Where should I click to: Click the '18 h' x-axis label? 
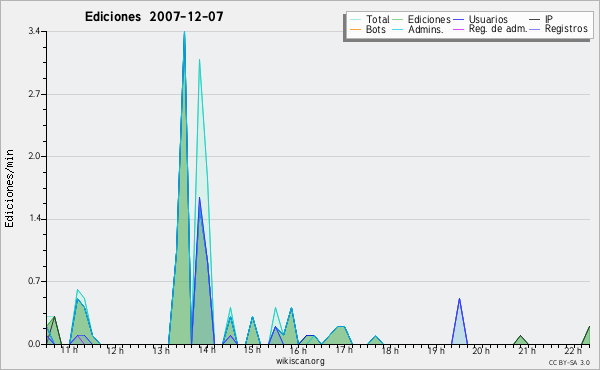coord(390,350)
